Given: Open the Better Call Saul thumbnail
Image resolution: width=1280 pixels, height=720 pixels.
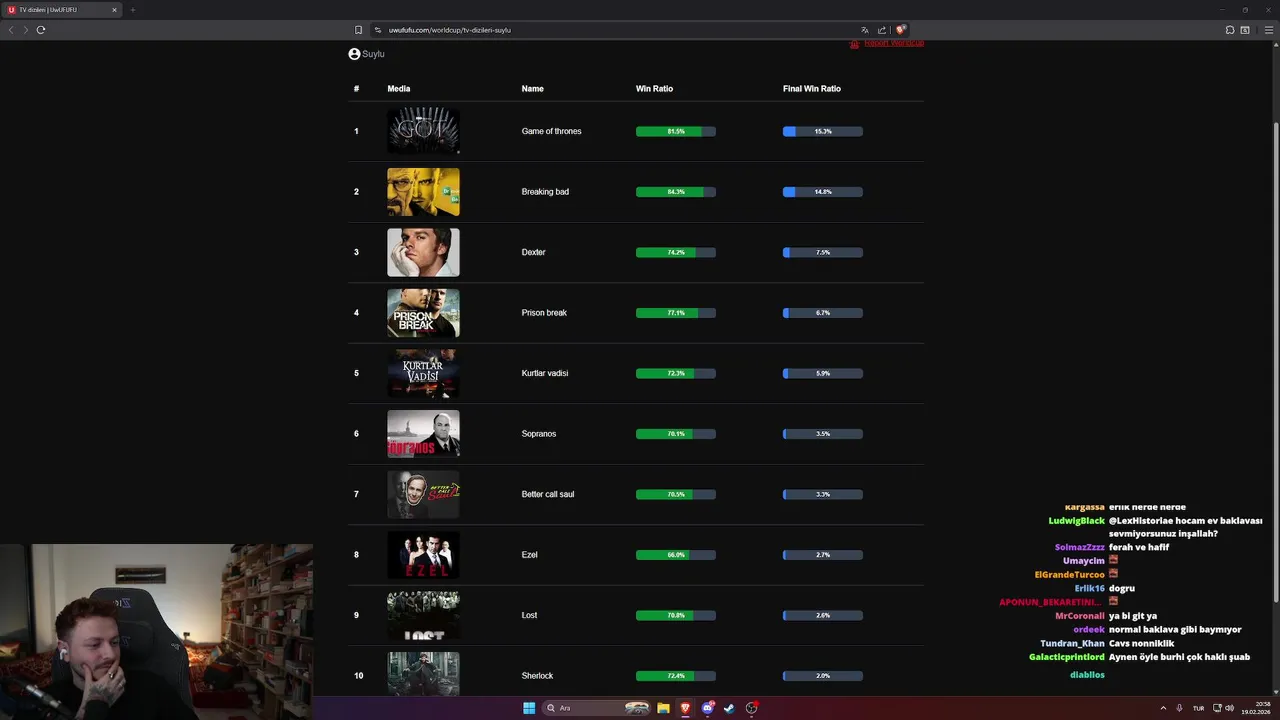Looking at the screenshot, I should point(424,494).
